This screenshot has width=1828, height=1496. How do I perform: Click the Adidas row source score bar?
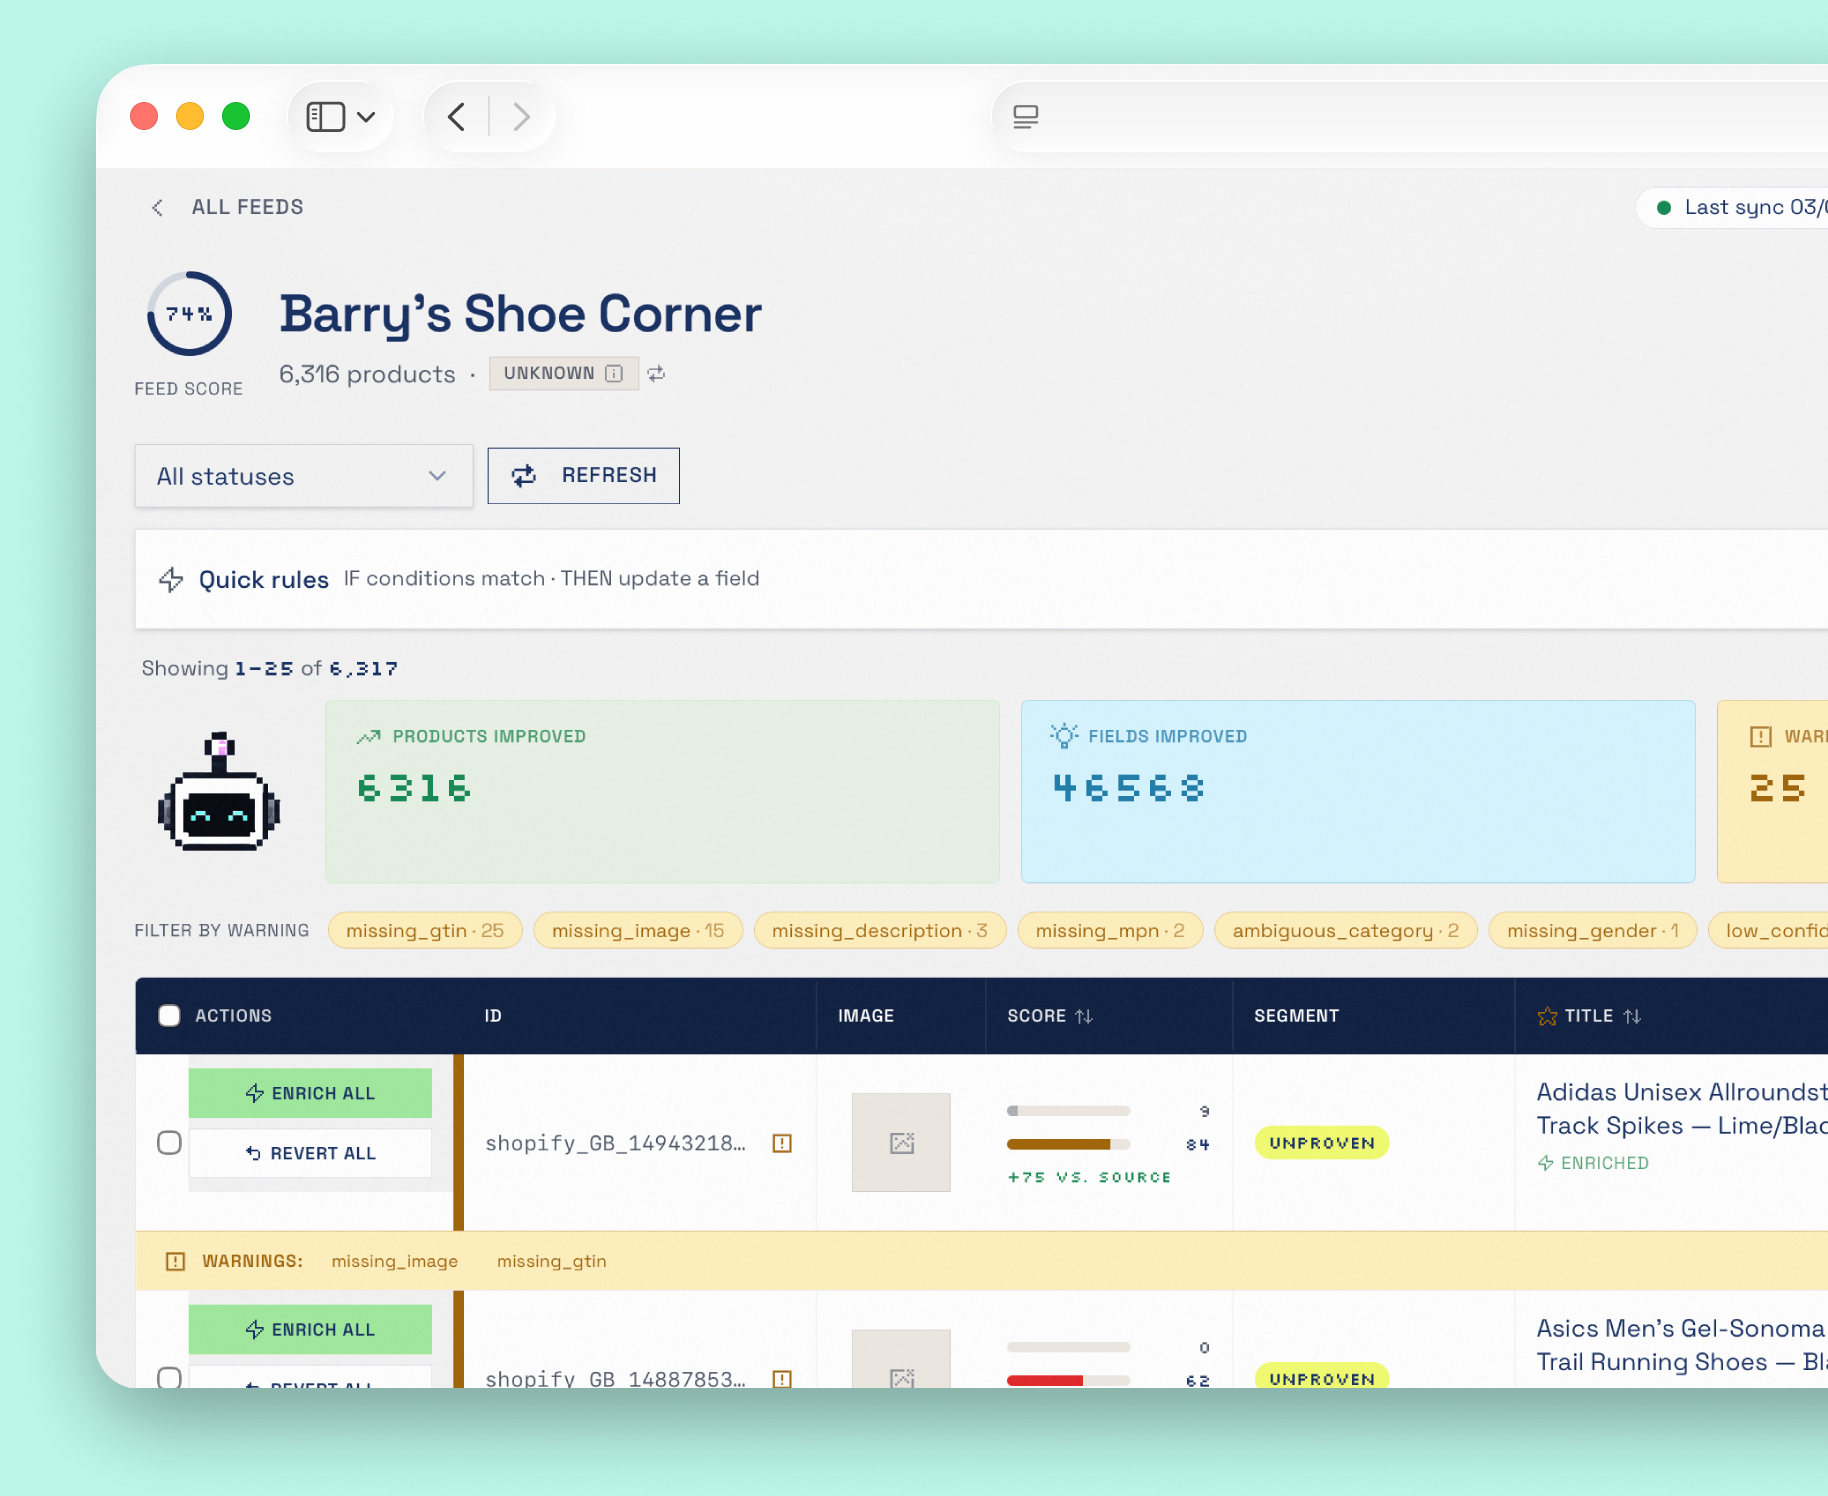1069,1111
